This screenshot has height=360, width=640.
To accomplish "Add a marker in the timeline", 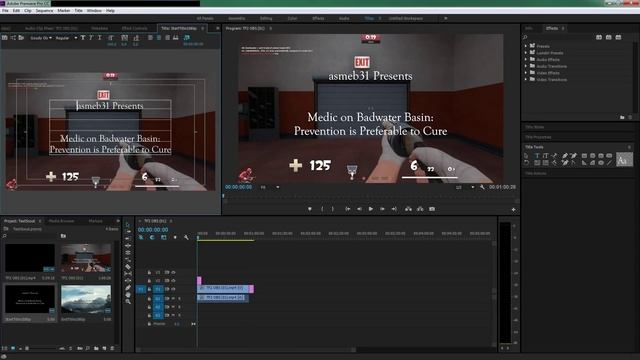I will point(175,237).
